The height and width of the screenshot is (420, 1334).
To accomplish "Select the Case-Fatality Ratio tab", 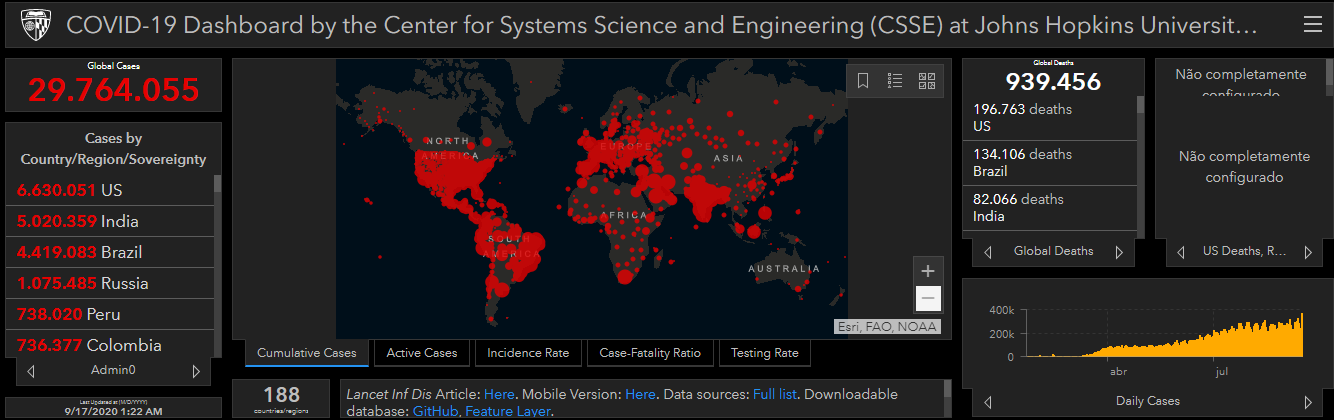I will point(650,353).
